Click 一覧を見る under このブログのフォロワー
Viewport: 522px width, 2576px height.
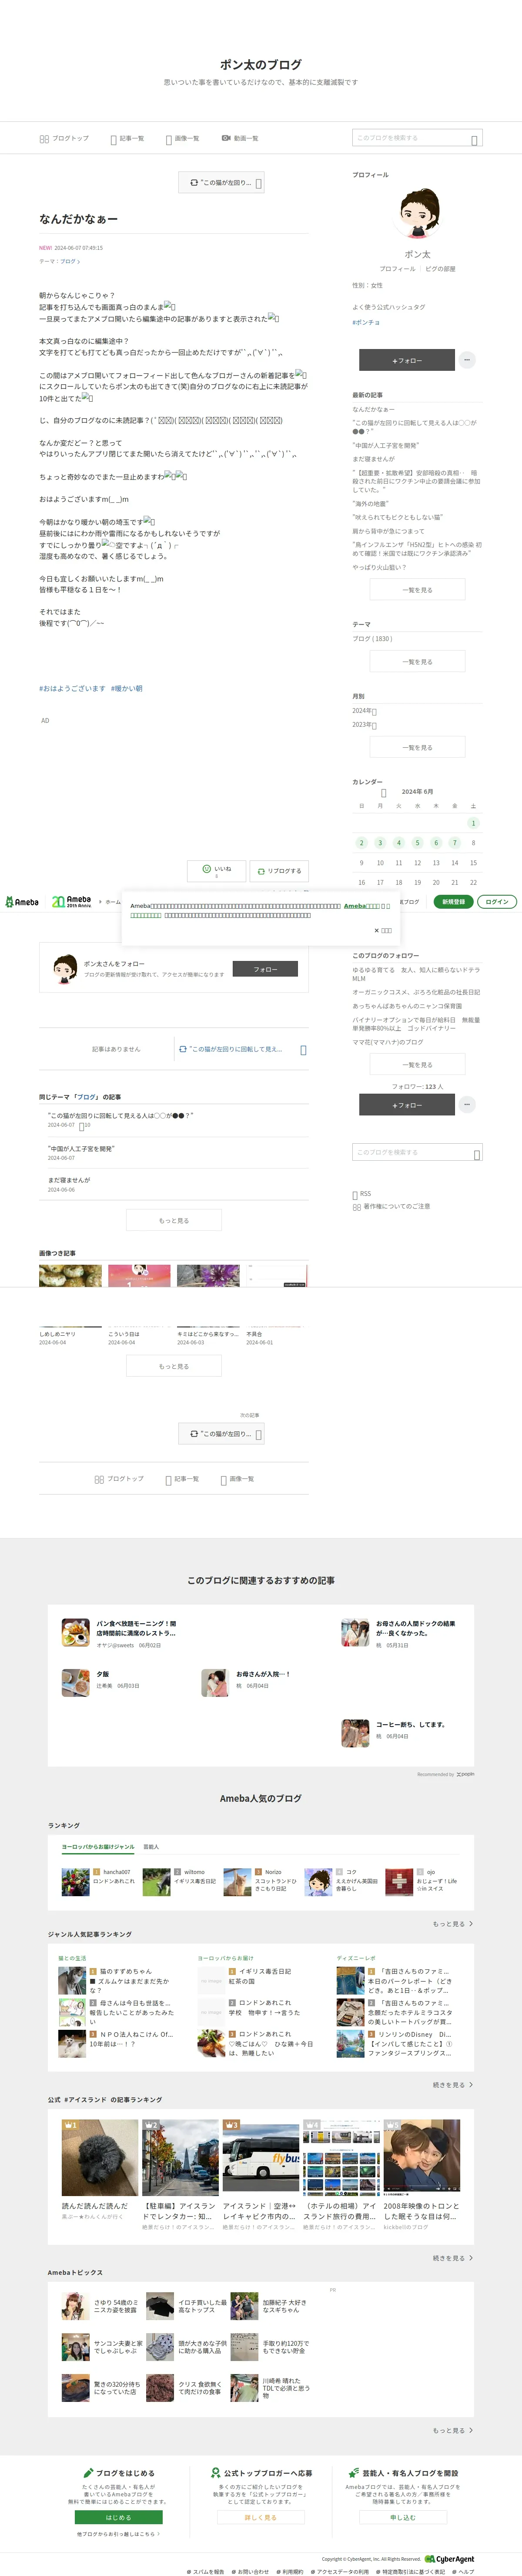point(417,1065)
